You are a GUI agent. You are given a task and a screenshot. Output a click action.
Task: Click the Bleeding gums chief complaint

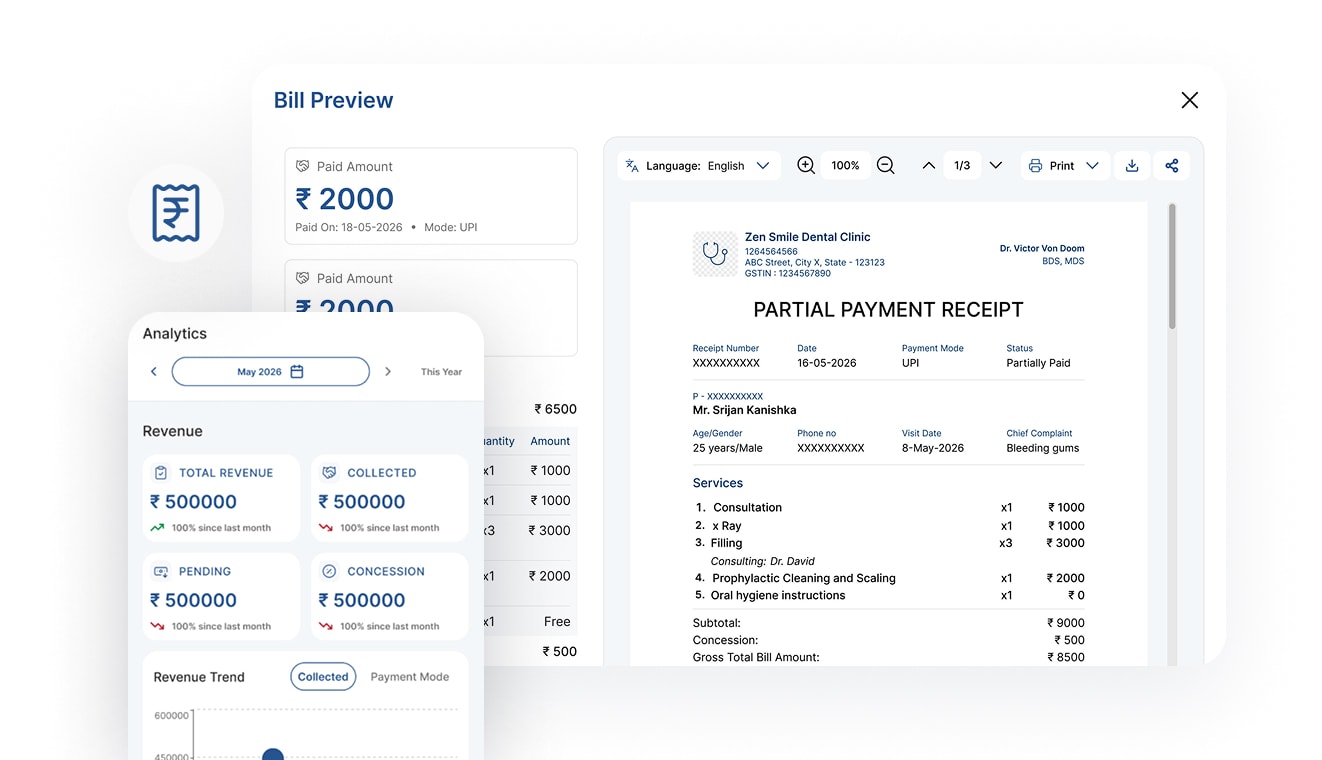click(1043, 448)
